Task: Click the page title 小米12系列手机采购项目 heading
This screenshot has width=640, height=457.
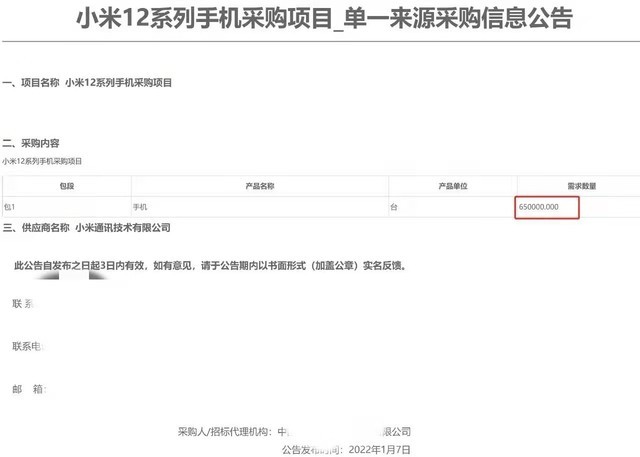Action: tap(324, 19)
